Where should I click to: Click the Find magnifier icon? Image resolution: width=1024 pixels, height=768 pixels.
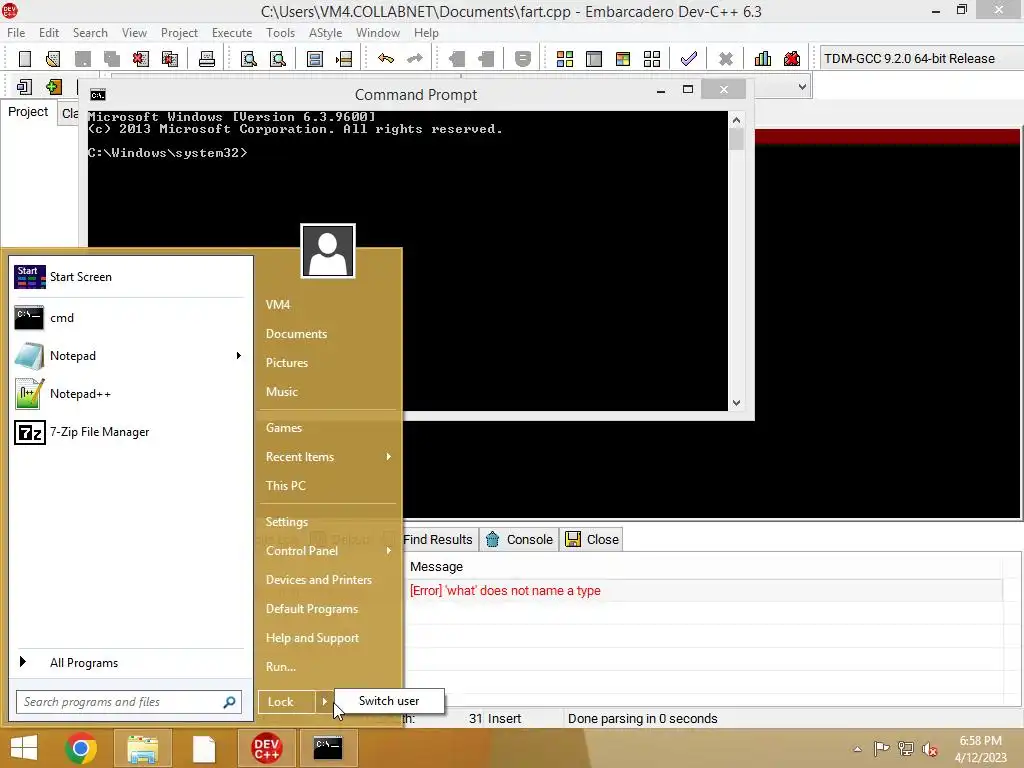(248, 59)
